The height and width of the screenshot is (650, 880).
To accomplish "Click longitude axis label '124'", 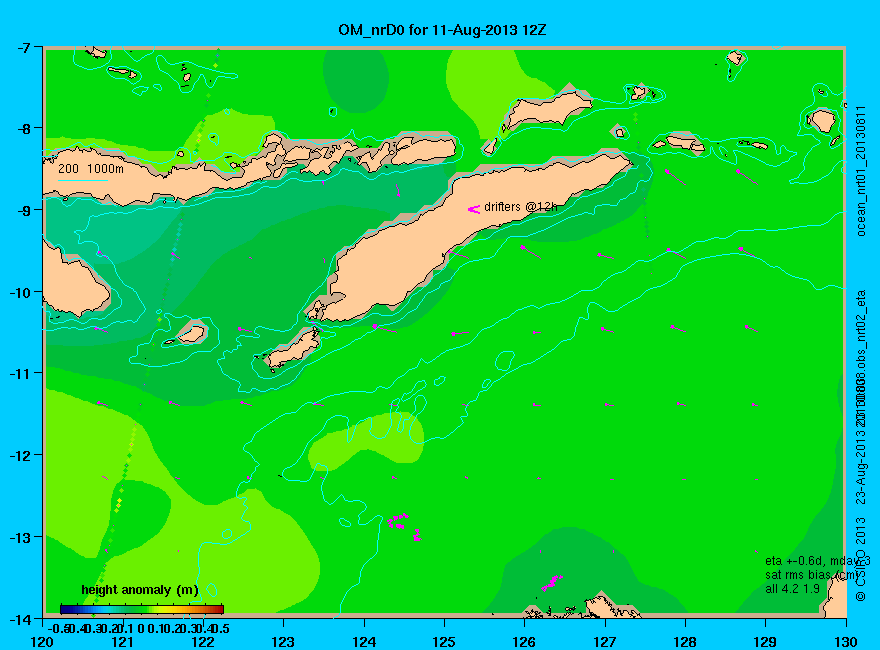I will click(x=364, y=642).
